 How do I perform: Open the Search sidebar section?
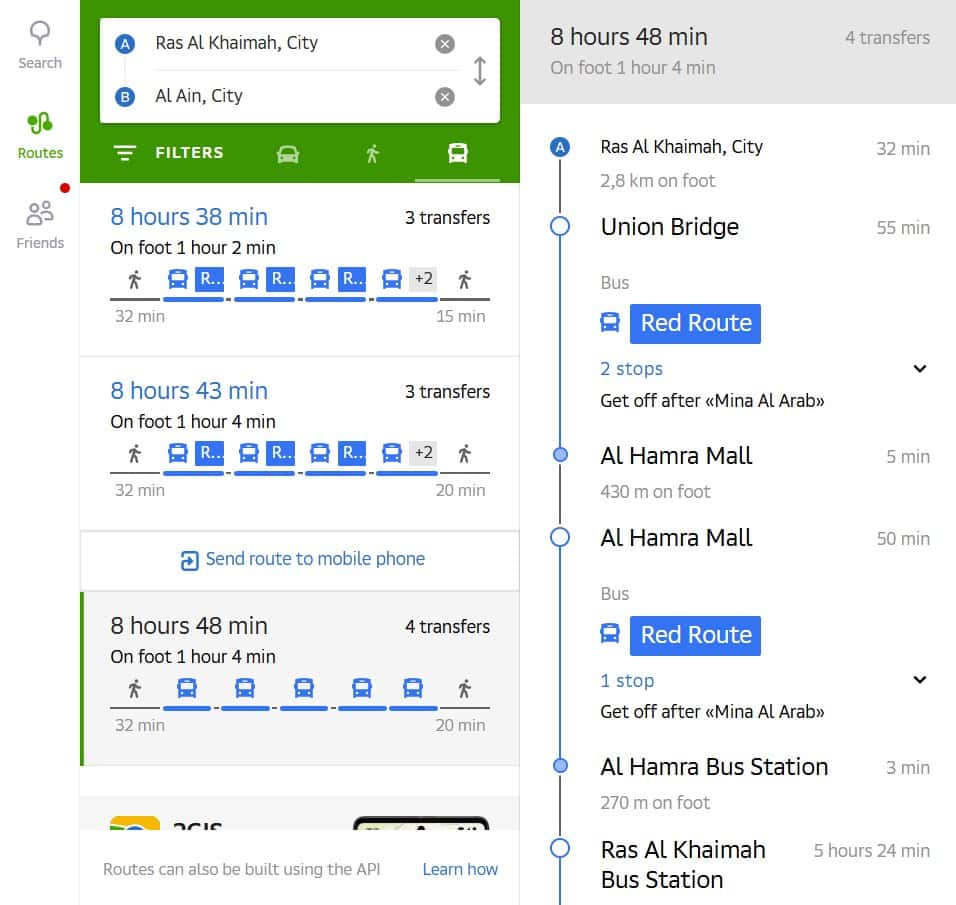click(40, 45)
